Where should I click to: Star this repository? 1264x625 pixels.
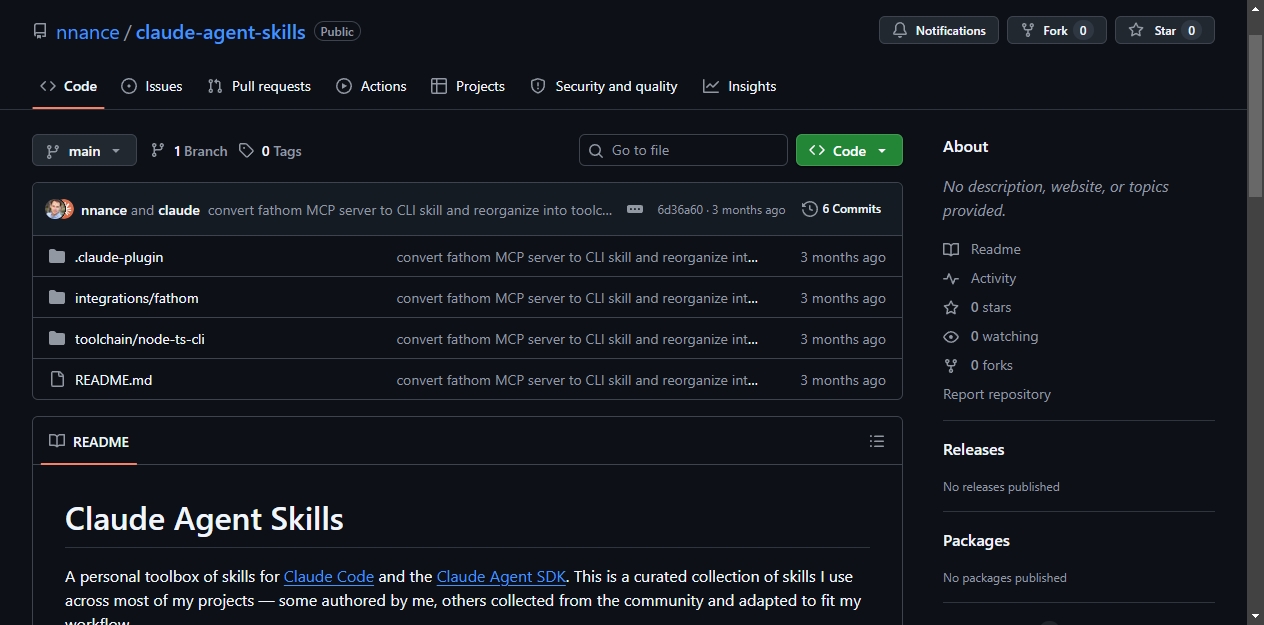[x=1164, y=31]
